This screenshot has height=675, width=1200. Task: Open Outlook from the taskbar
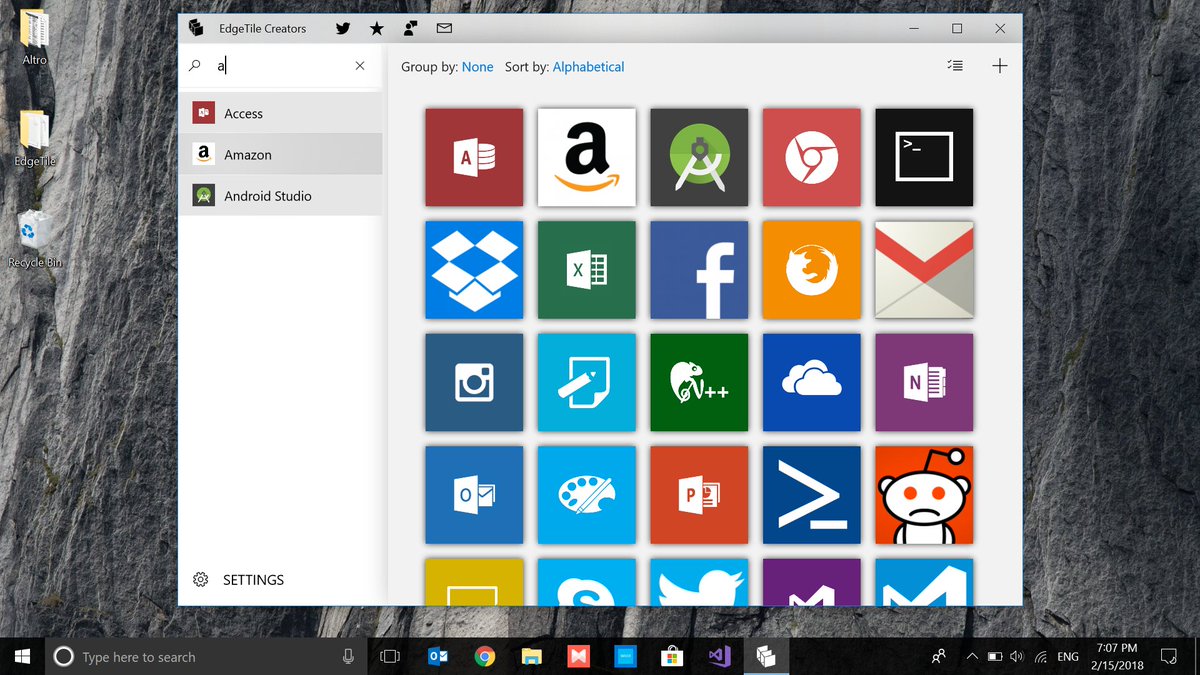pyautogui.click(x=438, y=656)
